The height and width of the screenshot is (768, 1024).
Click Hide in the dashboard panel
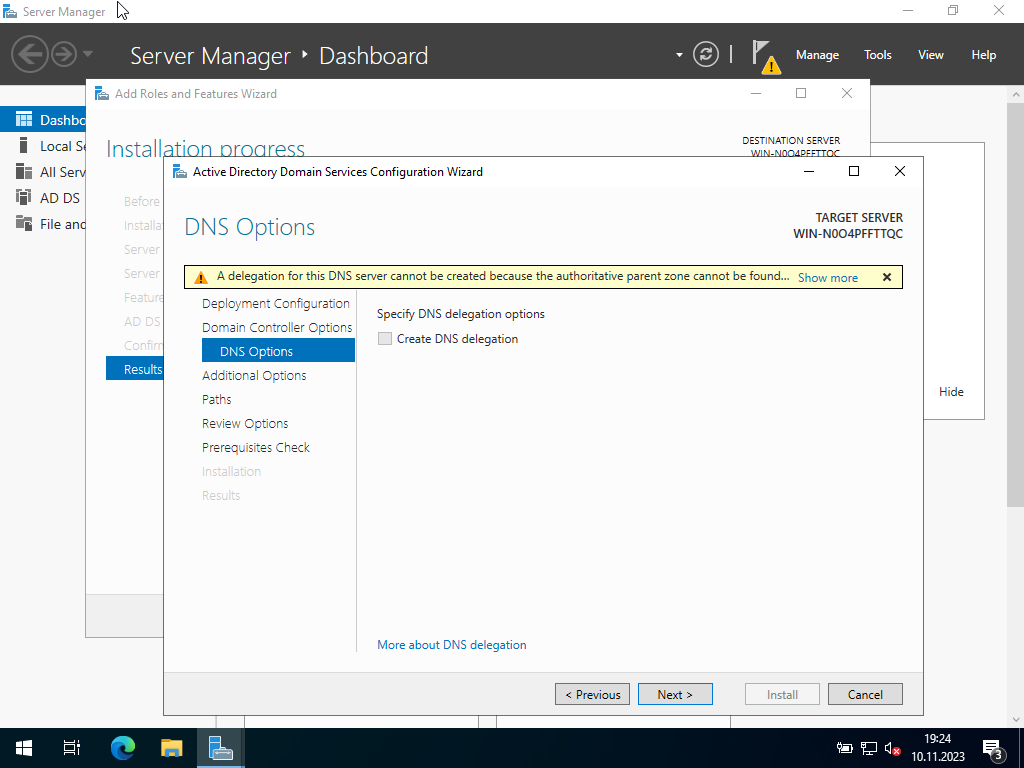click(951, 392)
